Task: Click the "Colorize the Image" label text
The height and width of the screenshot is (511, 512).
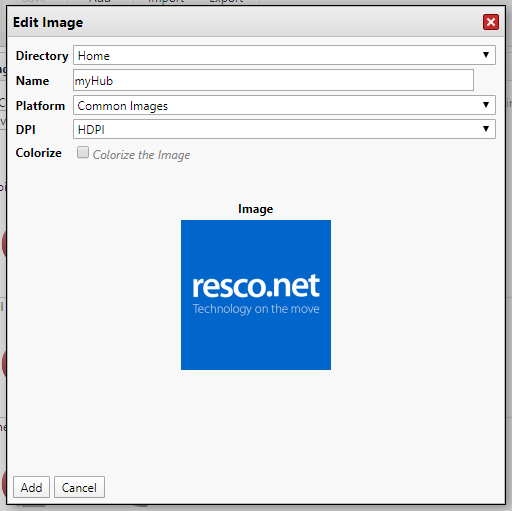Action: (x=141, y=155)
